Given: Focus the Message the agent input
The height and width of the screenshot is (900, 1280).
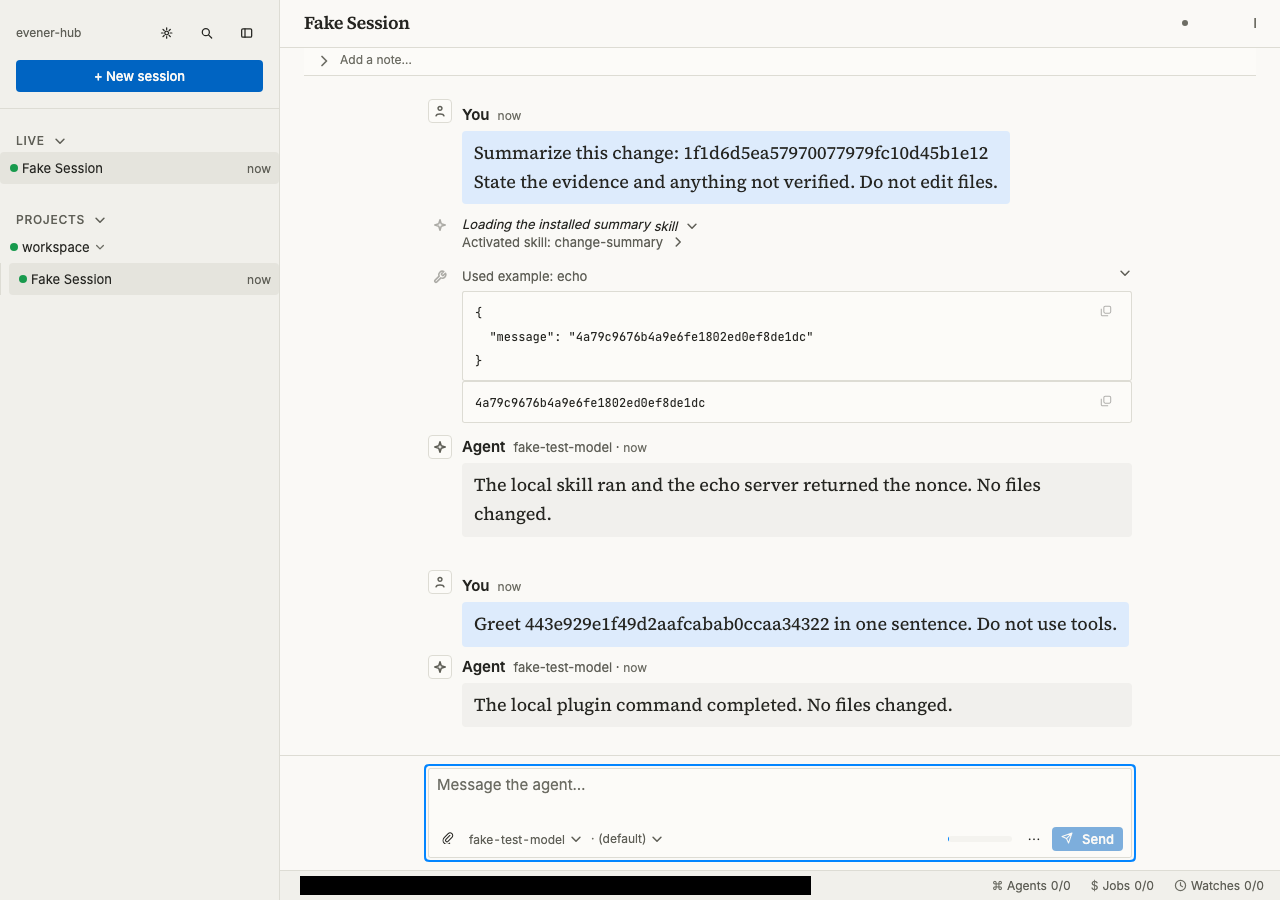Looking at the screenshot, I should [780, 785].
